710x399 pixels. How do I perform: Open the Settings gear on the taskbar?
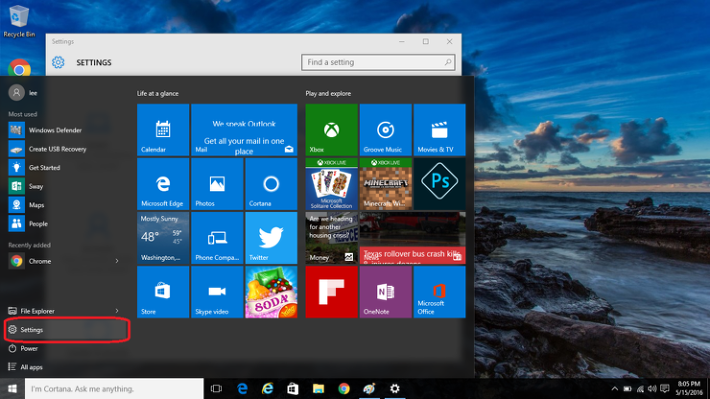[395, 389]
